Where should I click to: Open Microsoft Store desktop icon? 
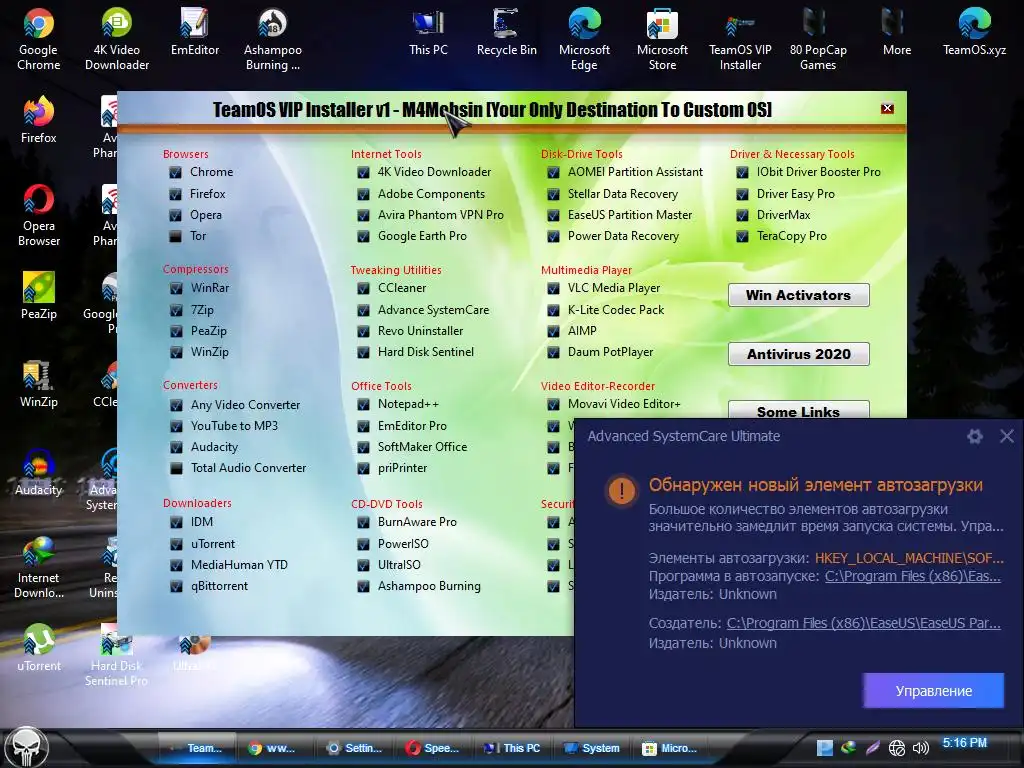pyautogui.click(x=662, y=39)
